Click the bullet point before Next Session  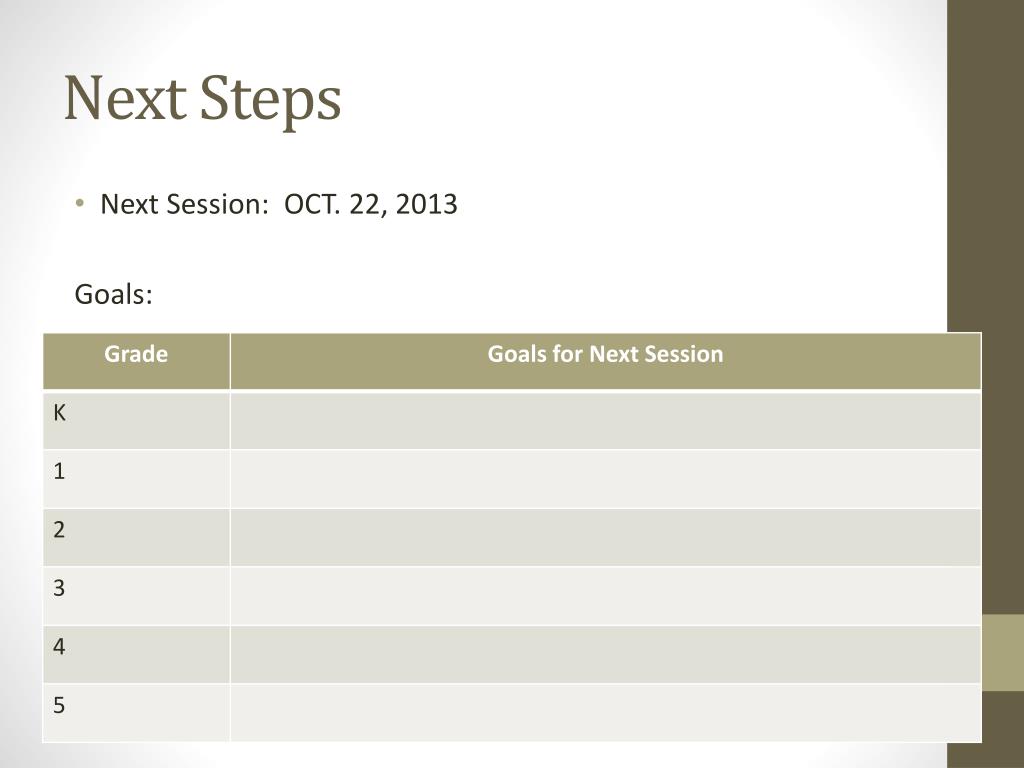tap(80, 203)
